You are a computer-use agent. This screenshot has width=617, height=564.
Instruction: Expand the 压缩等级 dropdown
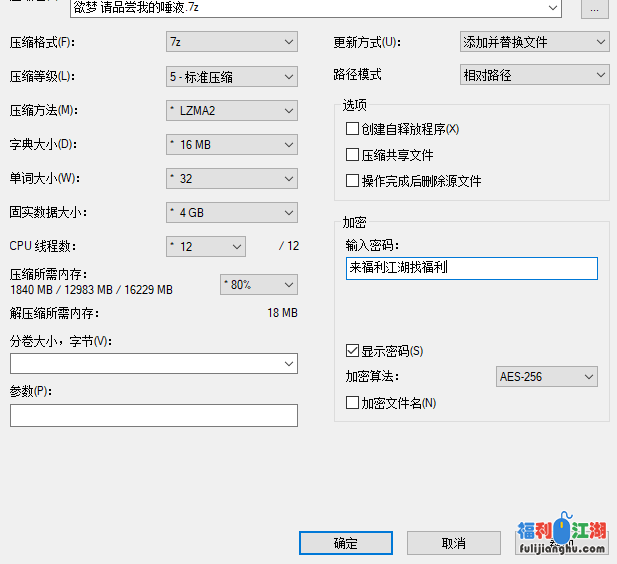pos(231,76)
